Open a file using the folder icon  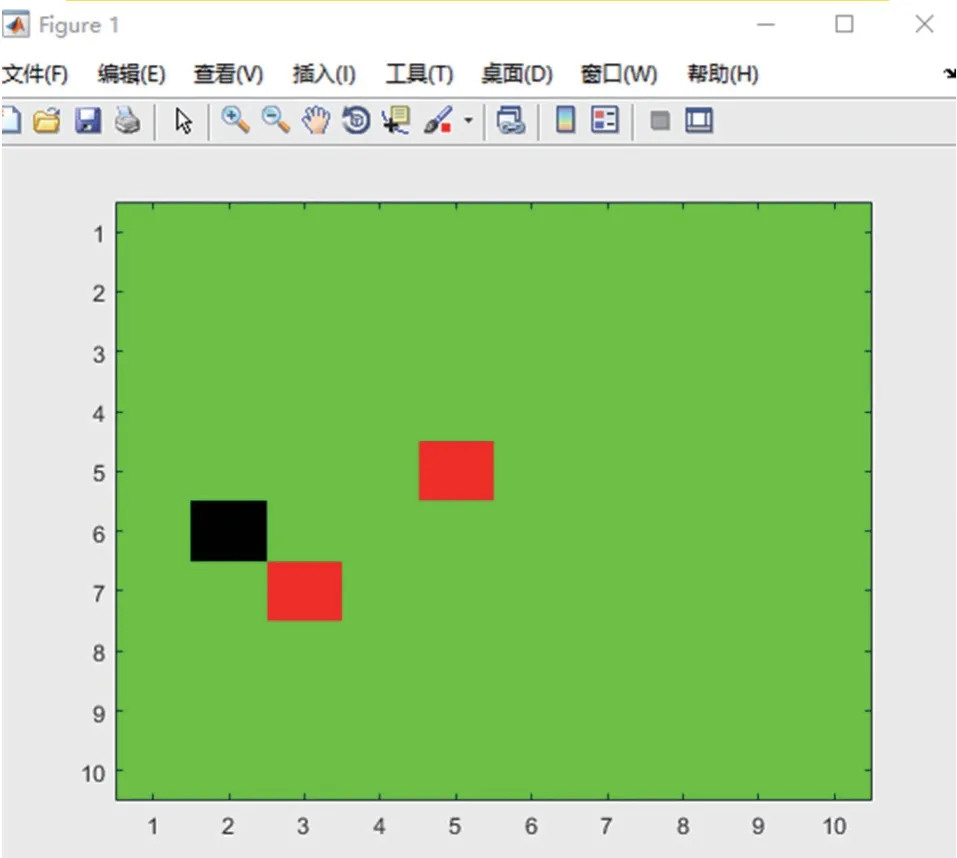click(47, 120)
